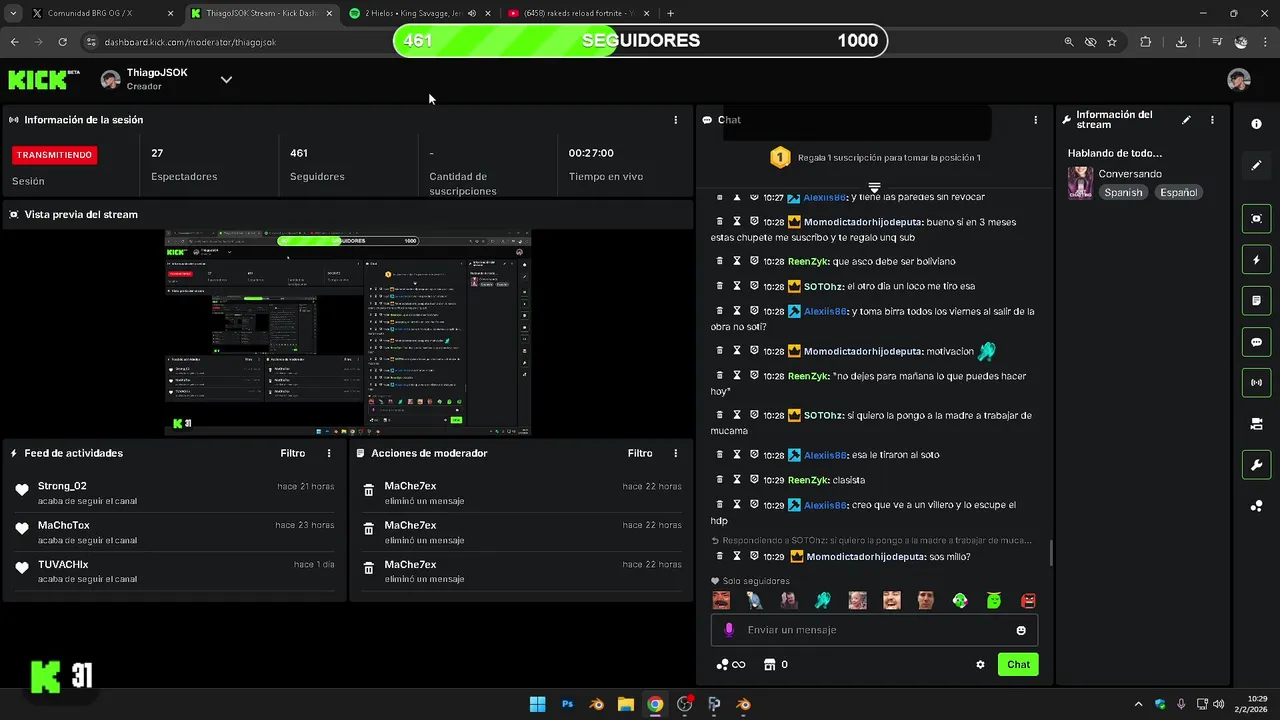The height and width of the screenshot is (720, 1280).
Task: Click the scroll-to-bottom arrow atop chat
Action: click(x=874, y=187)
